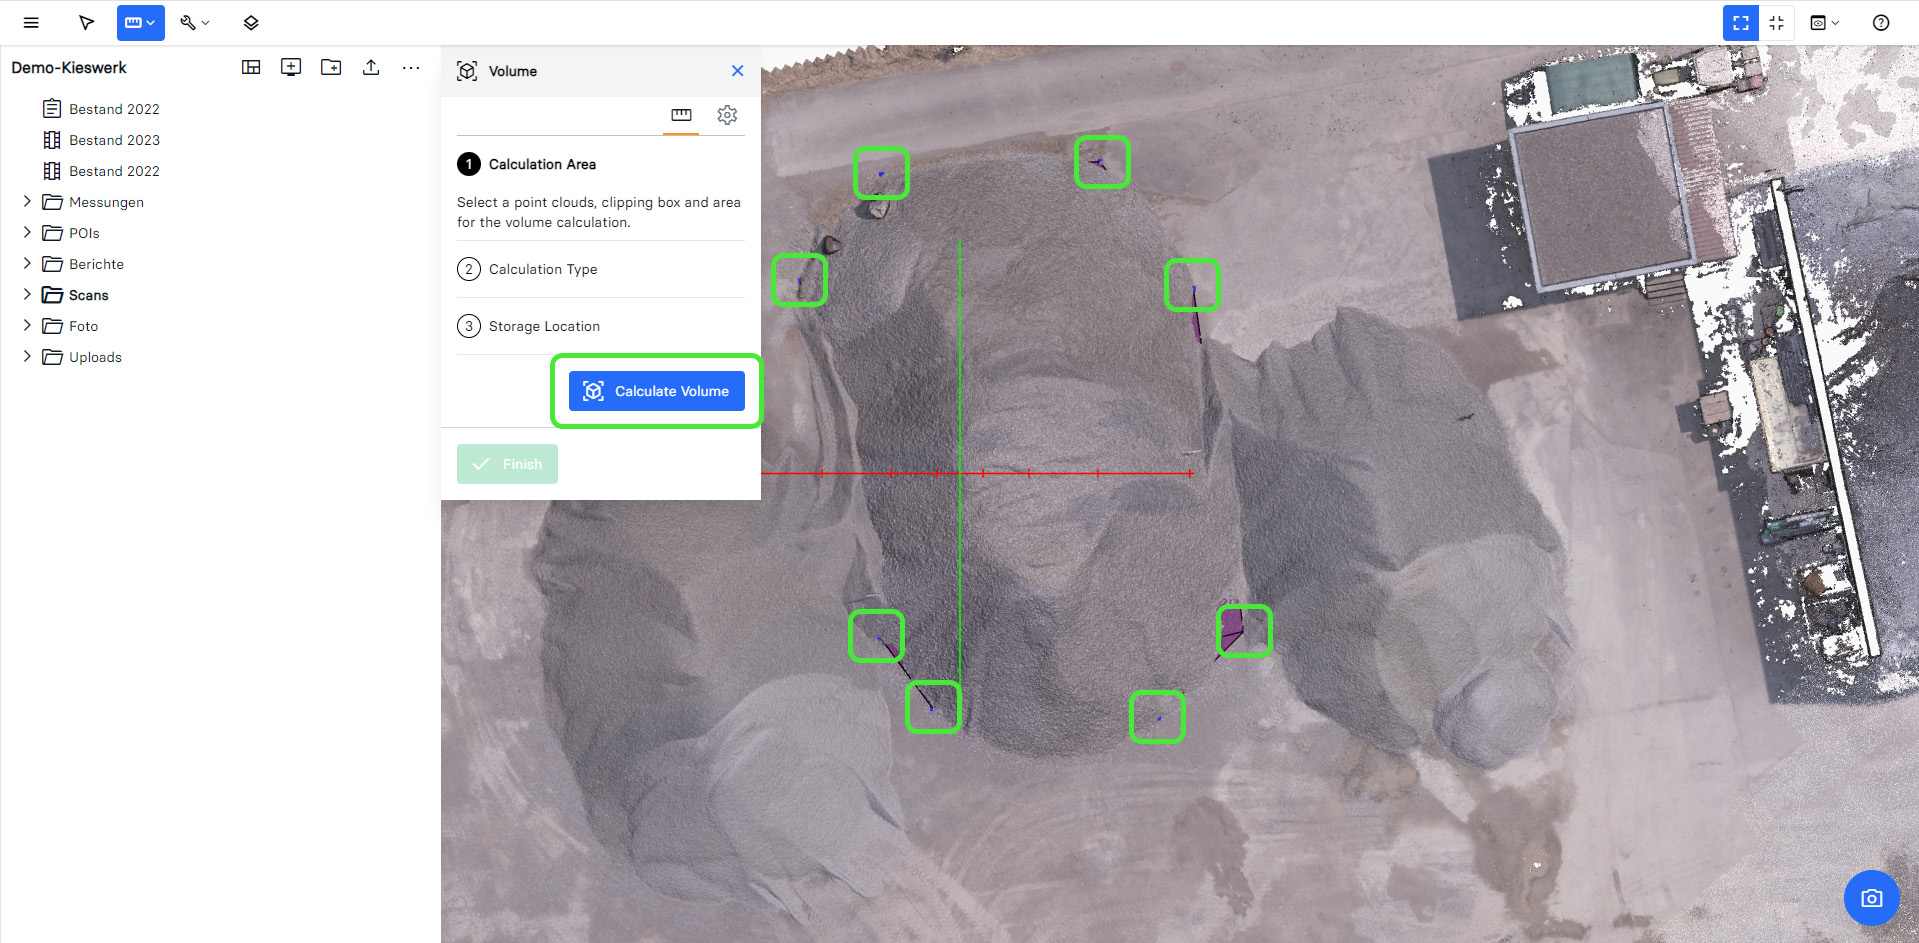Click the help question mark icon
Screen dimensions: 1919x943
[x=1880, y=23]
